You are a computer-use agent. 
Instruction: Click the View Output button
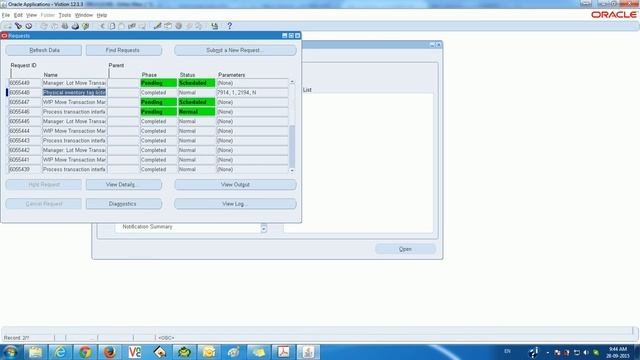[x=235, y=184]
